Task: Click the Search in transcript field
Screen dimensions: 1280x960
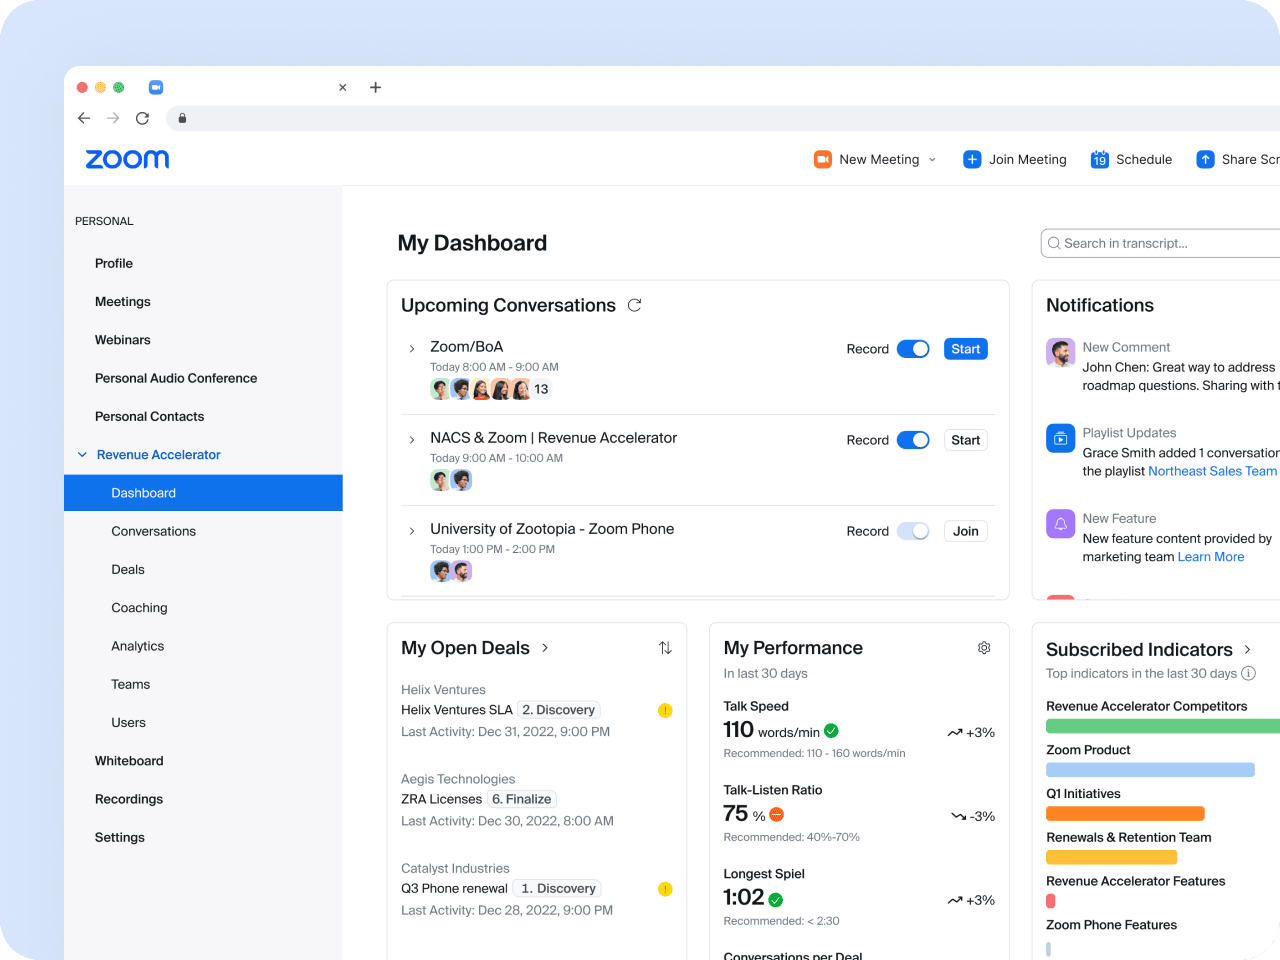Action: click(1160, 243)
